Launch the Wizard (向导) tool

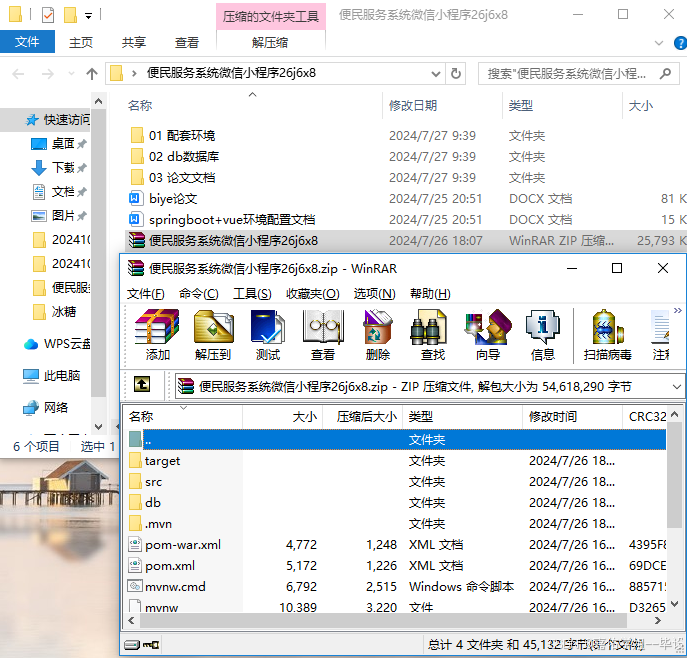[488, 335]
